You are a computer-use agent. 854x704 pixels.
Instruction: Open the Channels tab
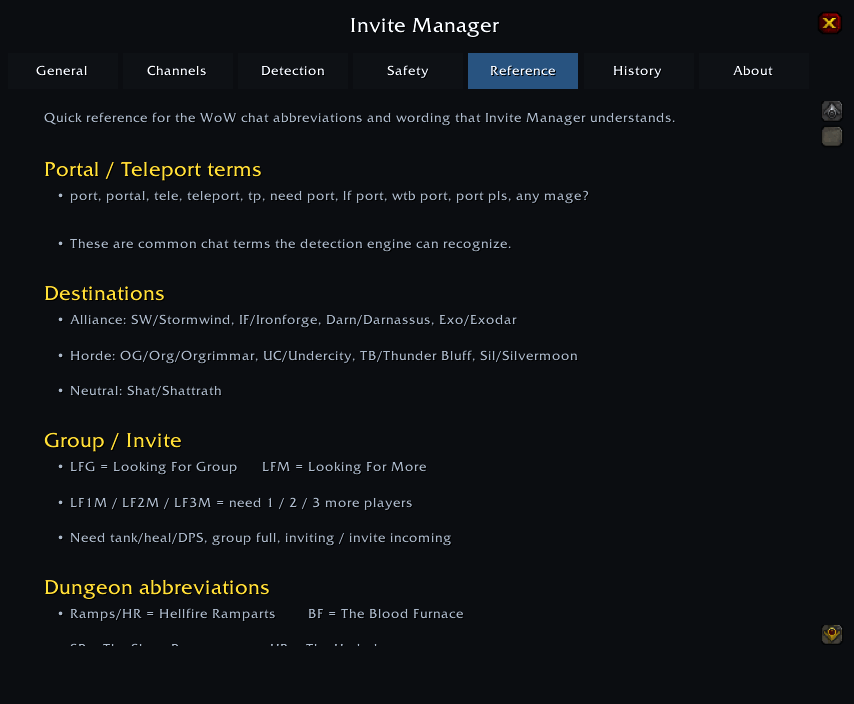point(177,71)
